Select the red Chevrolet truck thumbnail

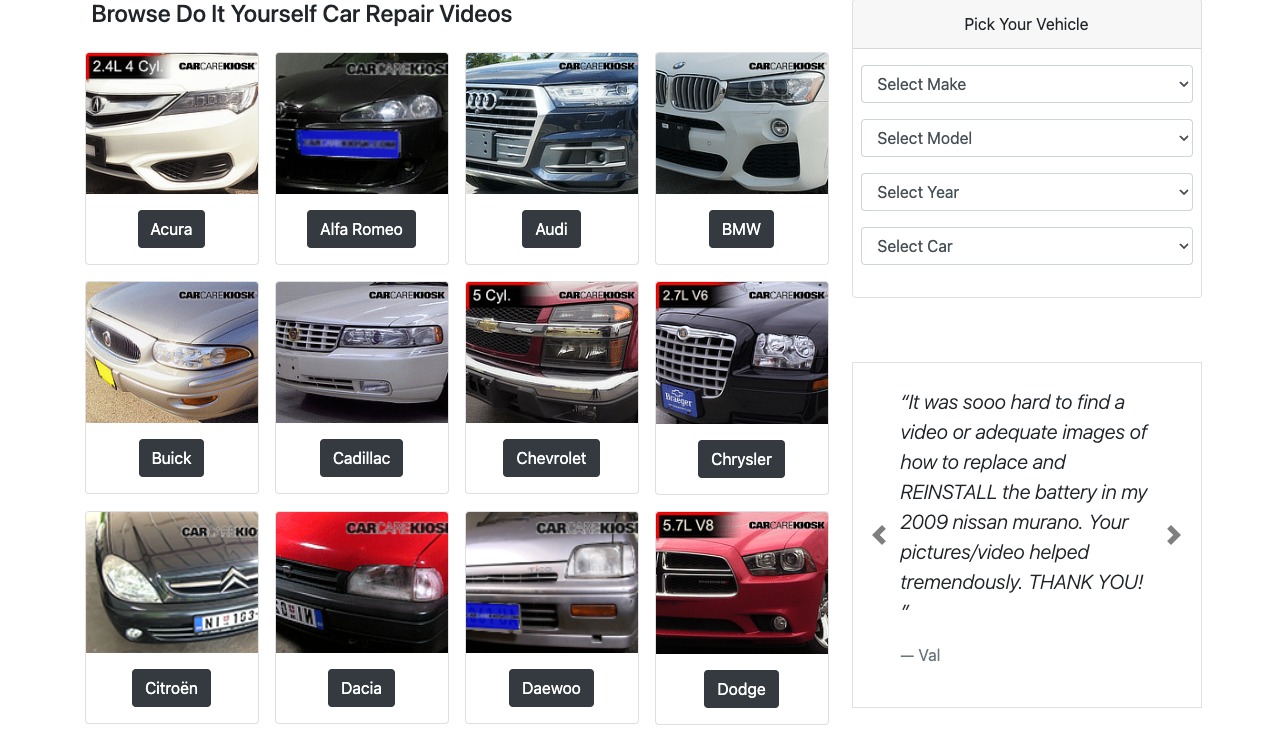(552, 352)
